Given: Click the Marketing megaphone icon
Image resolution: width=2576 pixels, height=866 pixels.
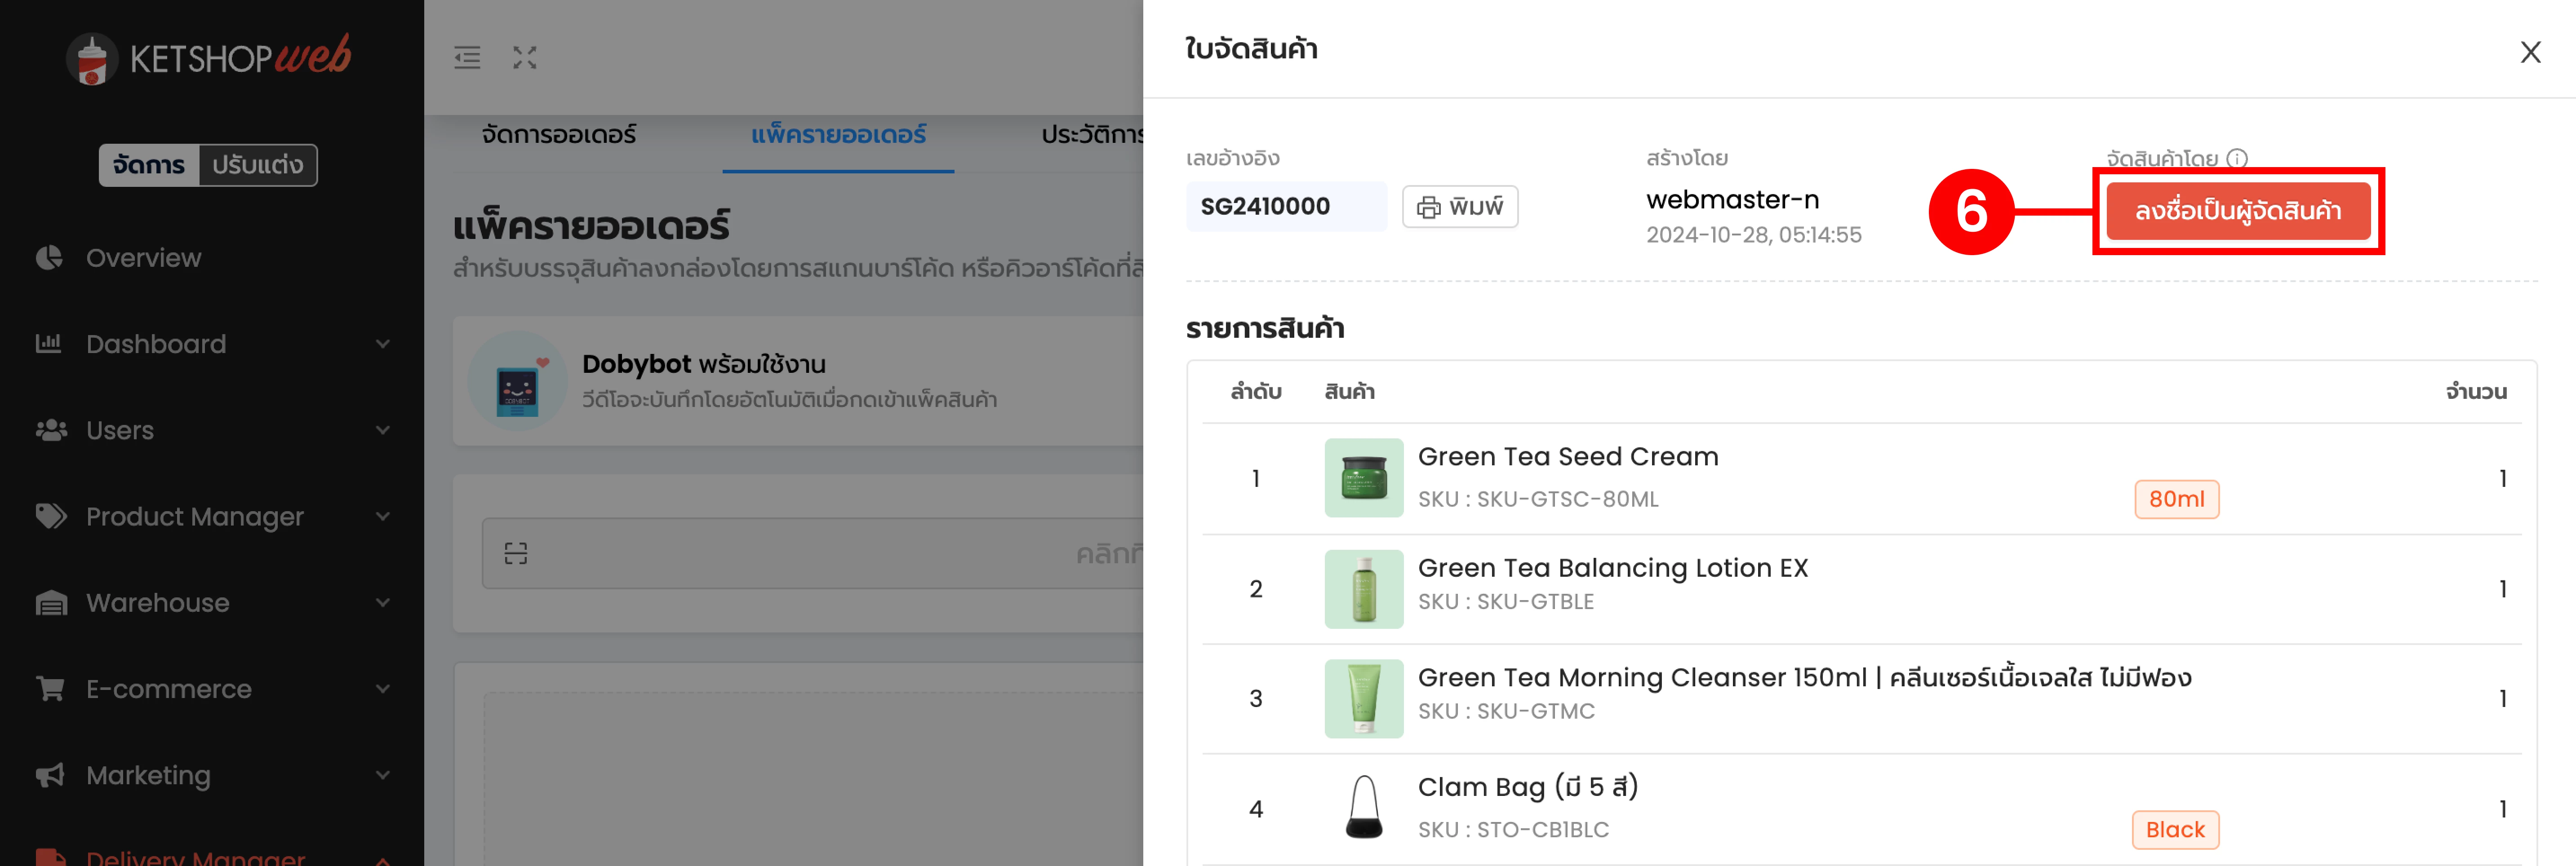Looking at the screenshot, I should (x=50, y=775).
